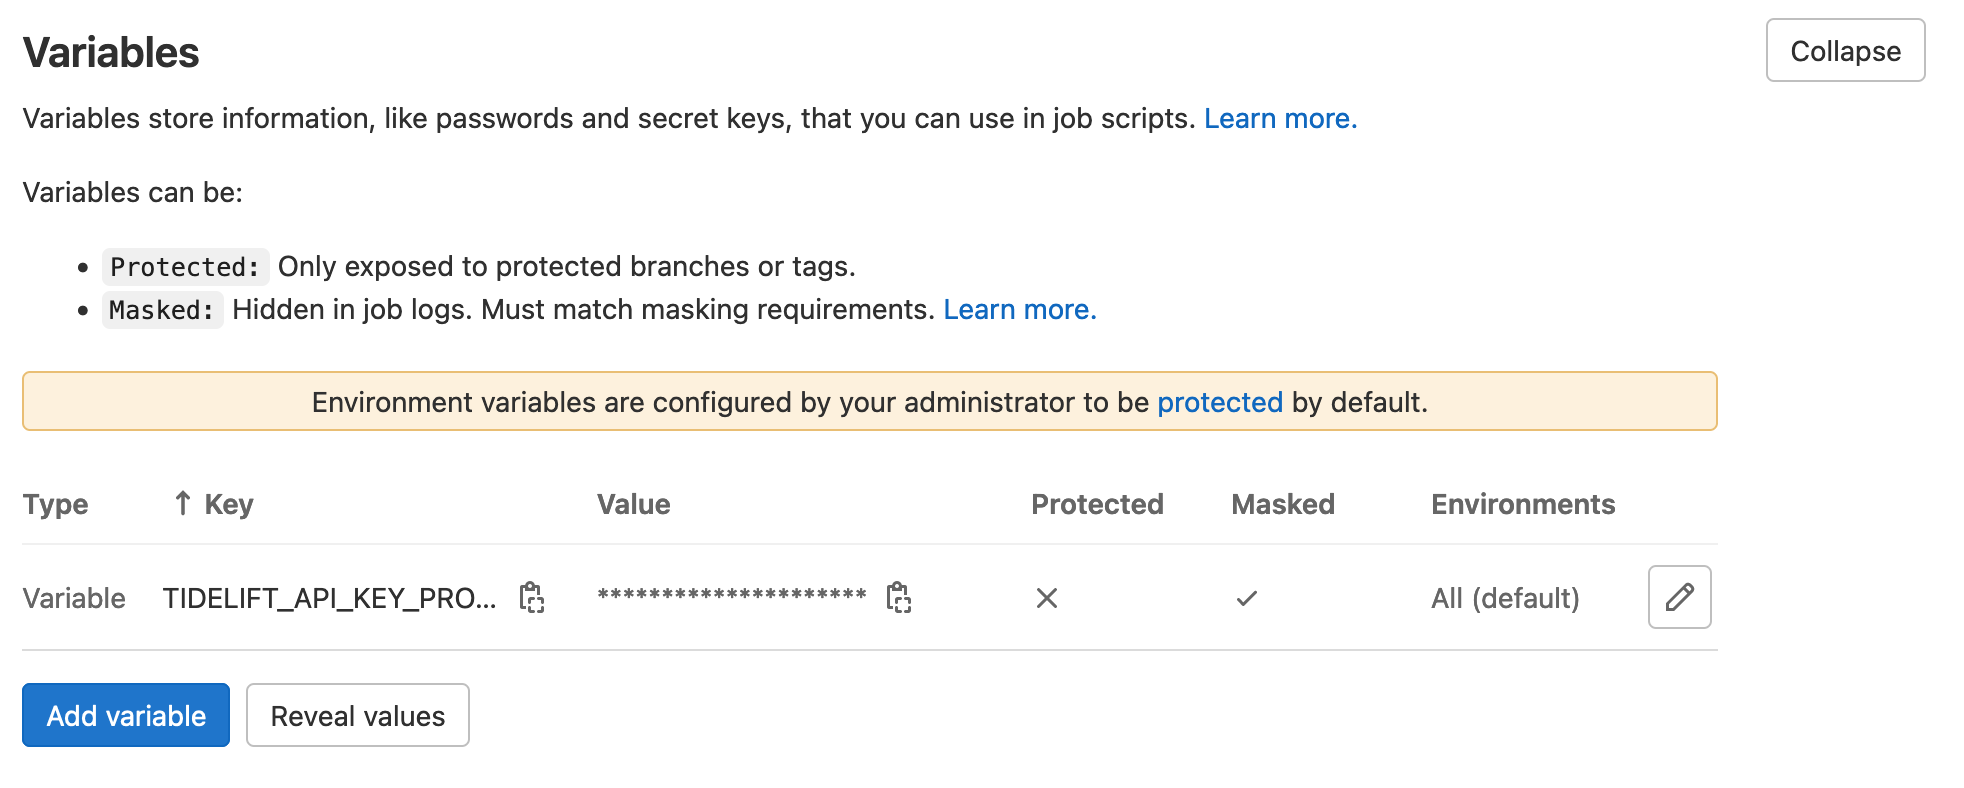Sort by the Environments column header
This screenshot has width=1964, height=788.
[x=1523, y=504]
